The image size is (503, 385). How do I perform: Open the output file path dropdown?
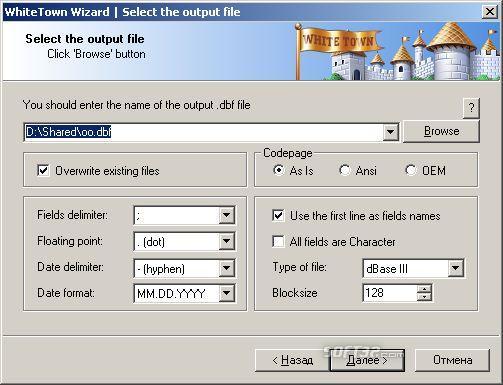(x=390, y=132)
